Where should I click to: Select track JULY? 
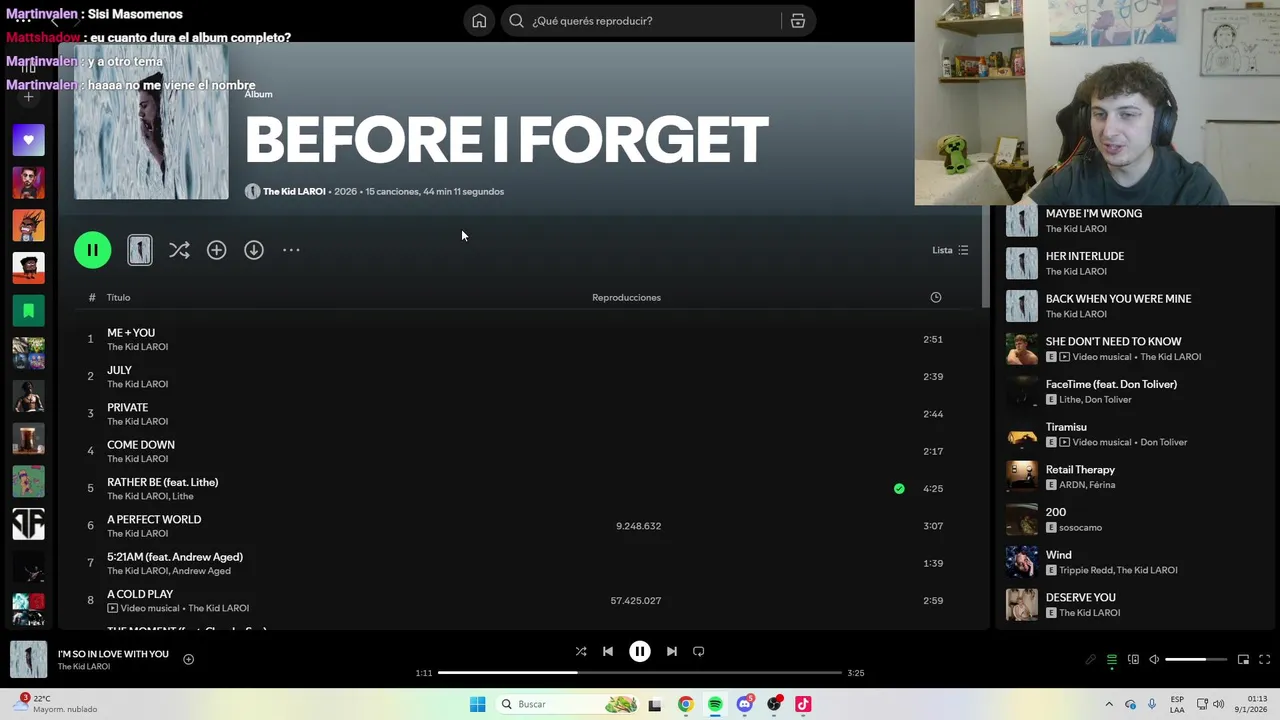(119, 370)
